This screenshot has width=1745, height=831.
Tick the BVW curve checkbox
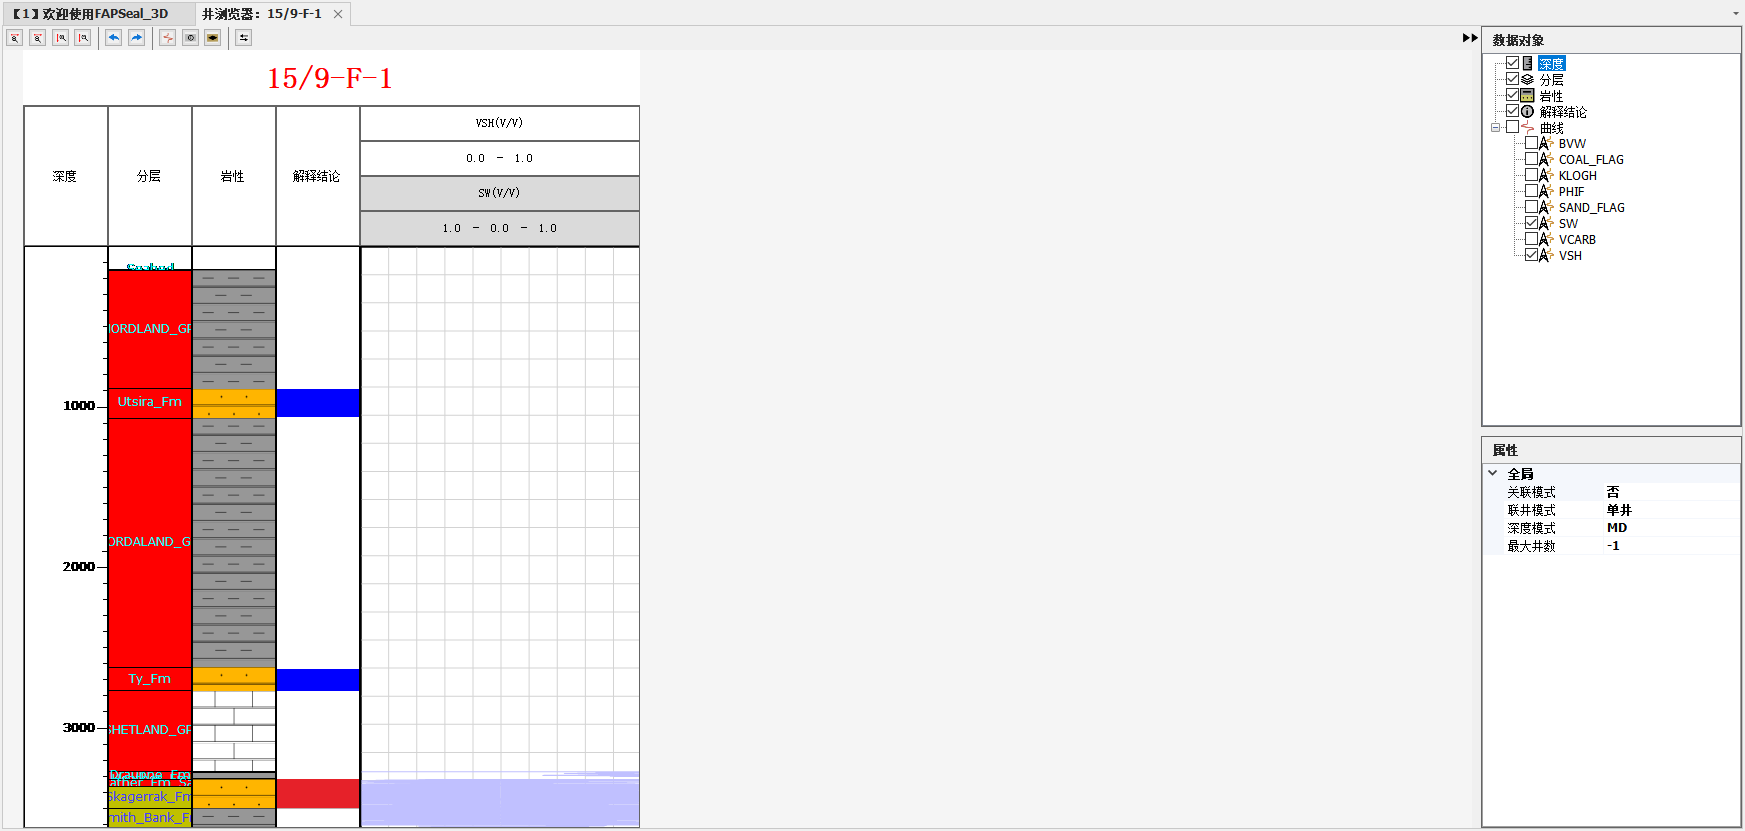[x=1531, y=143]
